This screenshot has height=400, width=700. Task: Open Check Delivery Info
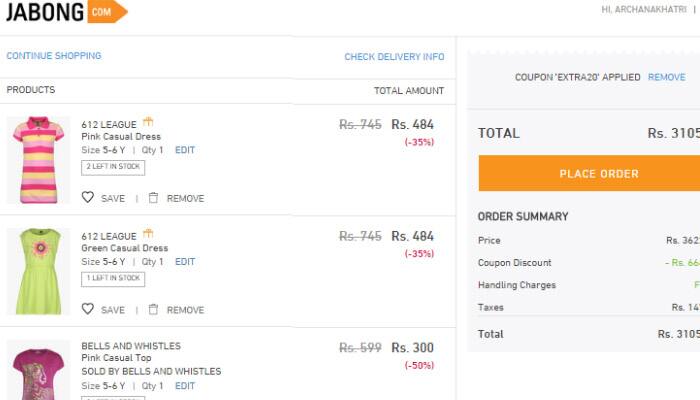coord(394,57)
